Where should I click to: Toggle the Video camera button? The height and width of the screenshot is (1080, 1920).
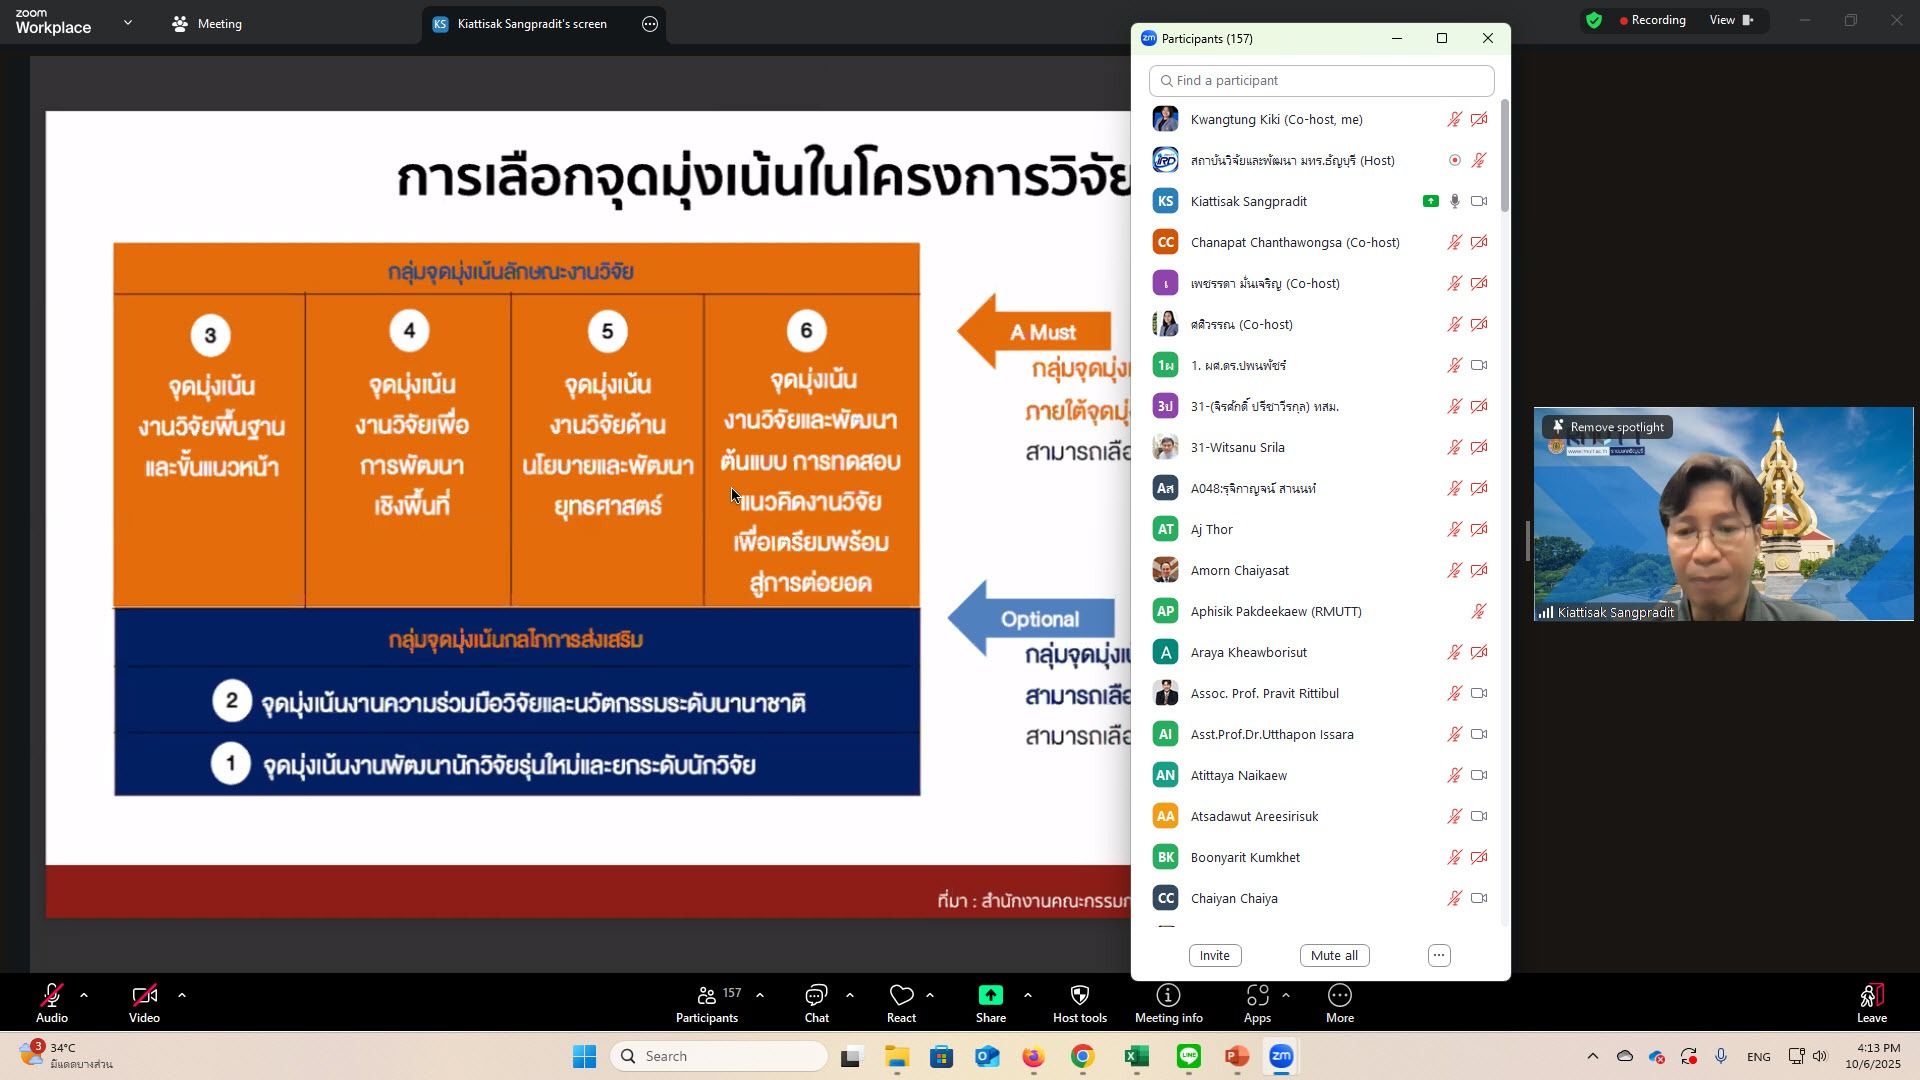click(x=144, y=996)
